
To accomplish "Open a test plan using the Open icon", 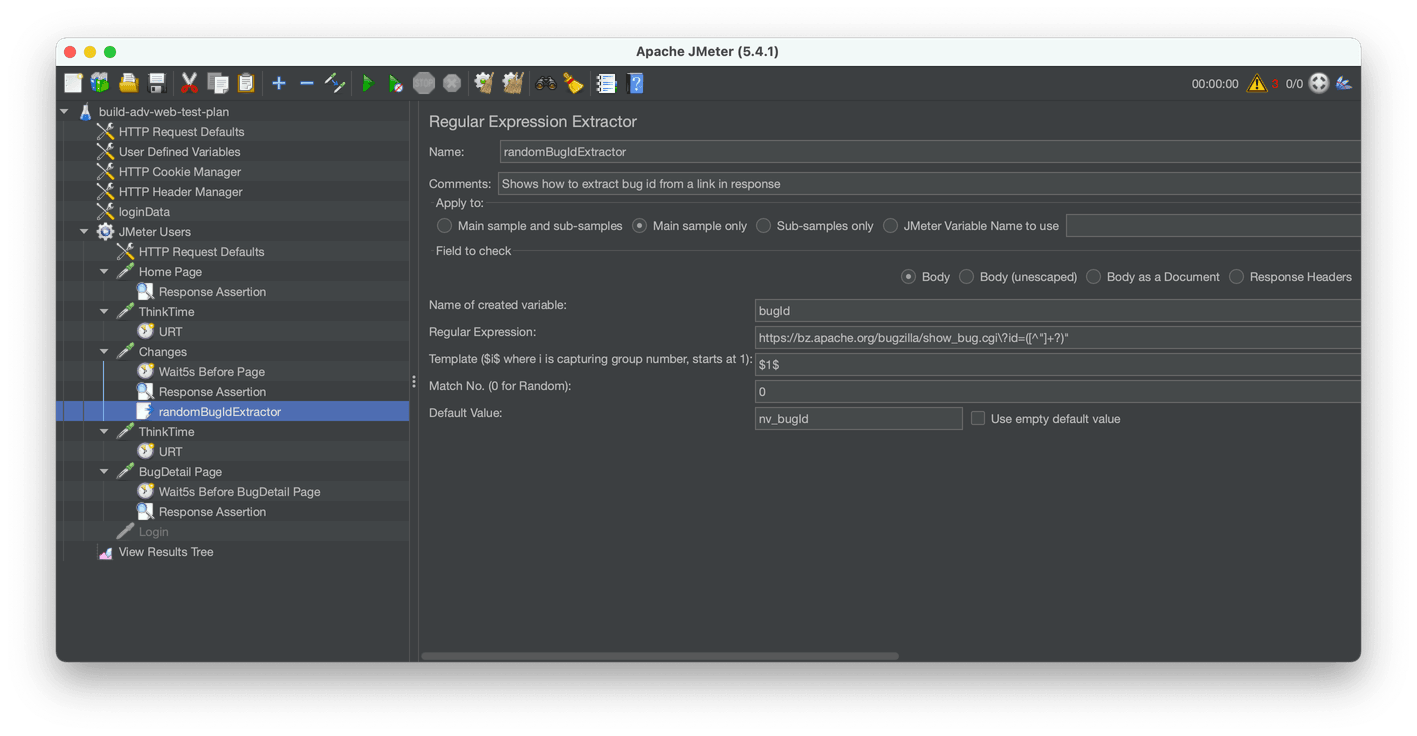I will coord(128,83).
